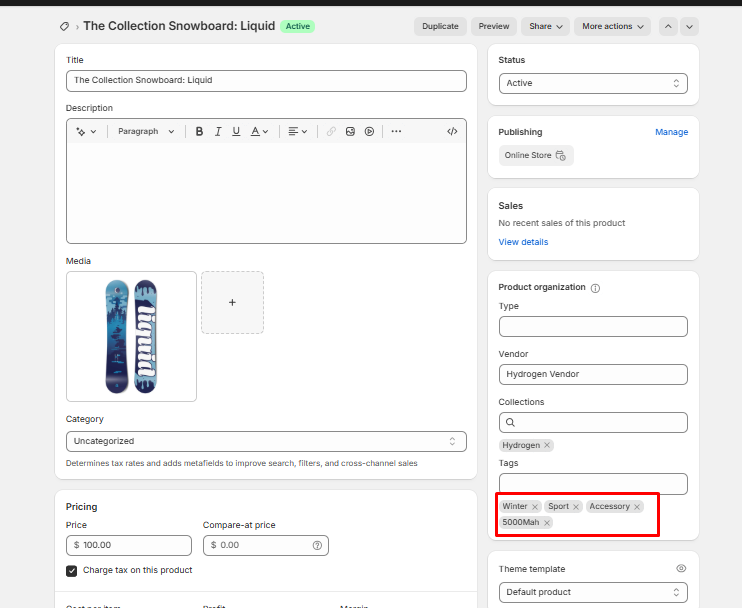This screenshot has width=742, height=608.
Task: Click Product organization info icon
Action: pyautogui.click(x=595, y=288)
